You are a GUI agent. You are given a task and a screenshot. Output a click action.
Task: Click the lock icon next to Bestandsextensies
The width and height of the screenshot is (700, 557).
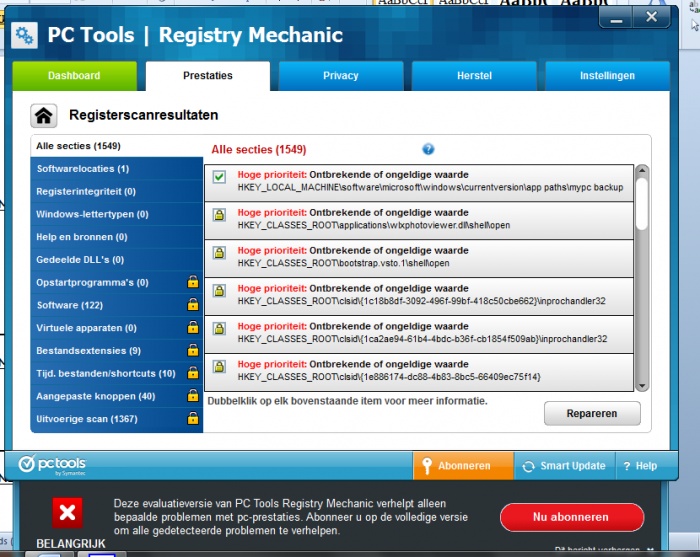tap(192, 350)
